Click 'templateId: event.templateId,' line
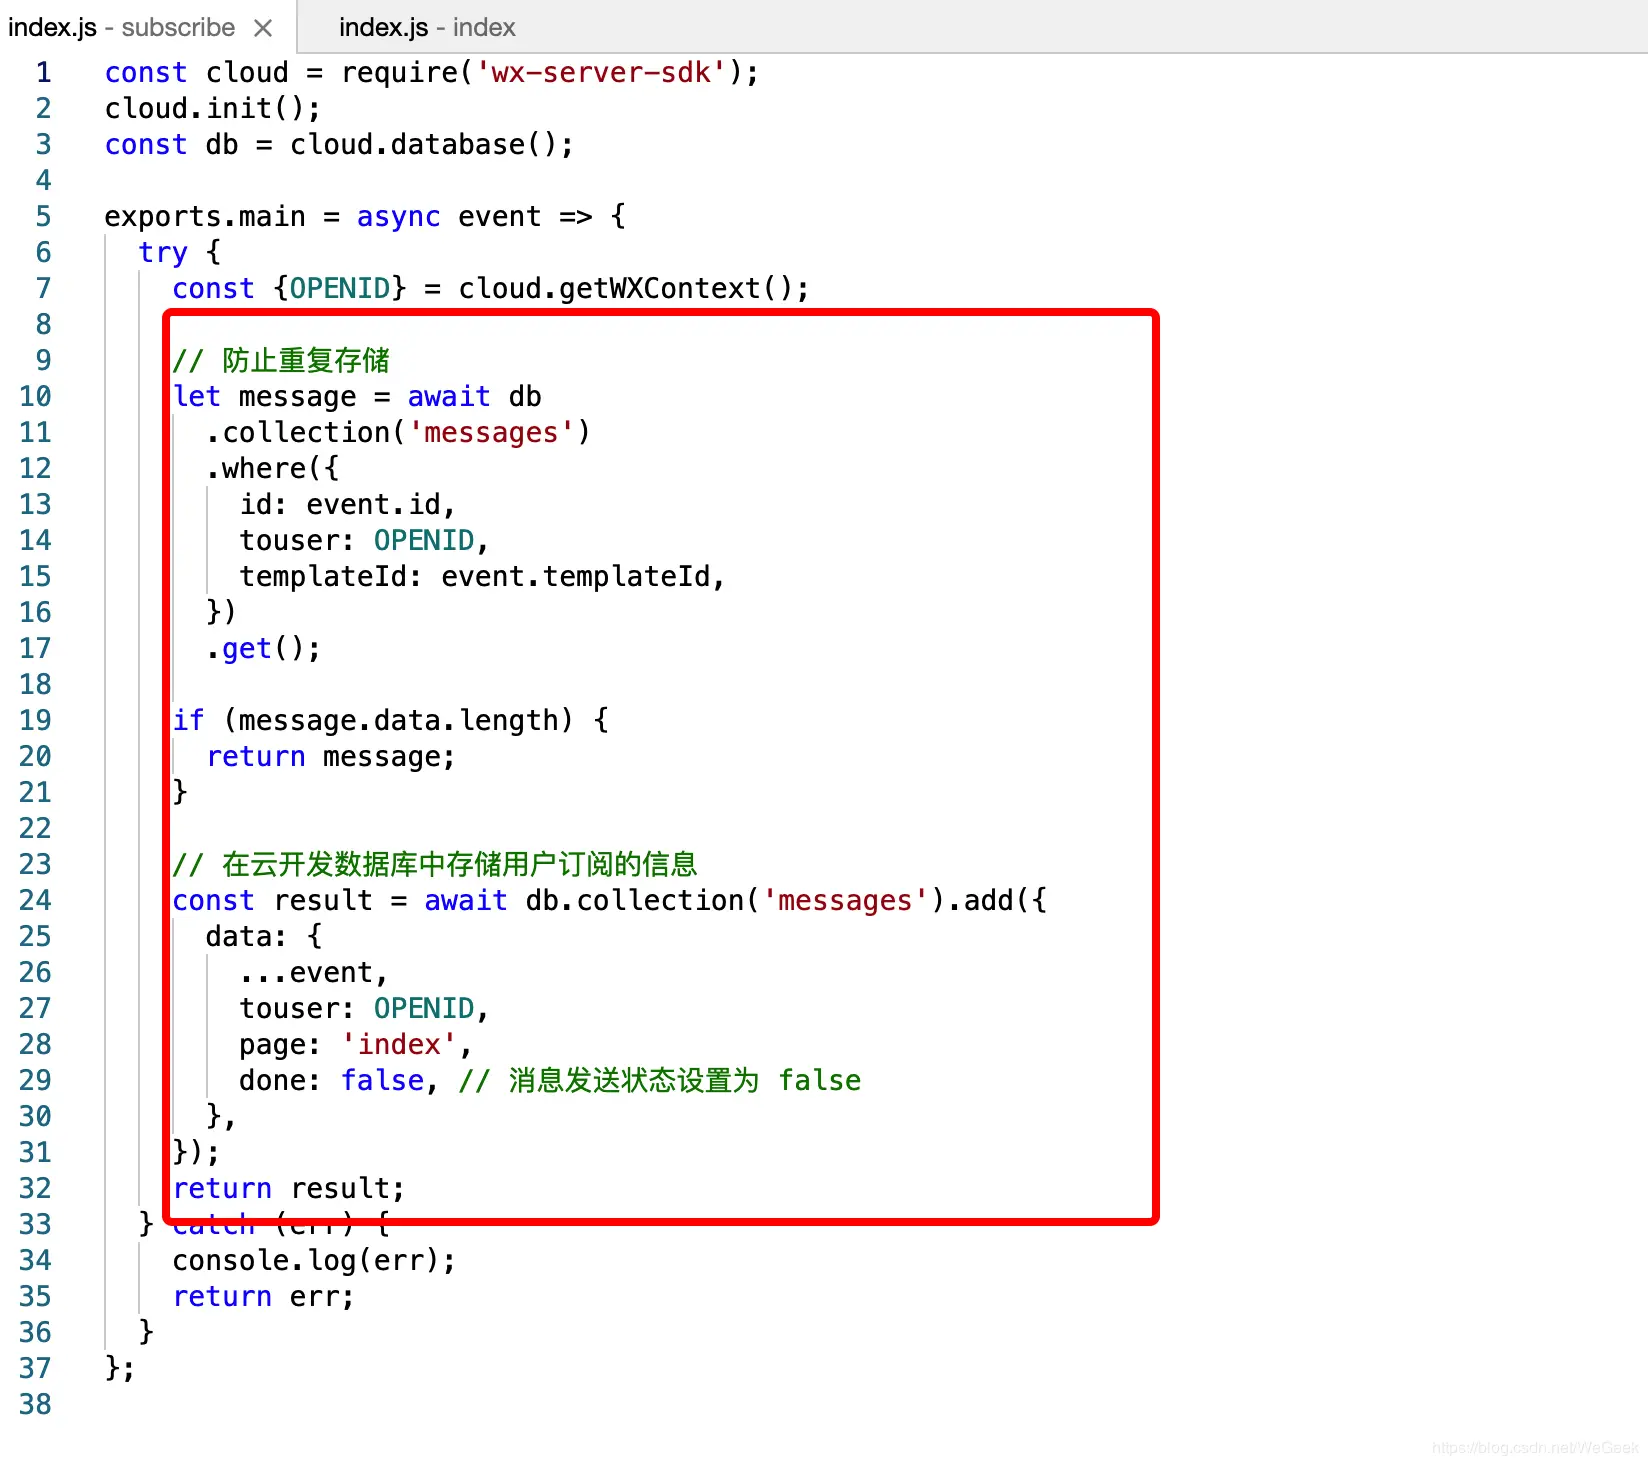This screenshot has width=1648, height=1466. (x=482, y=577)
